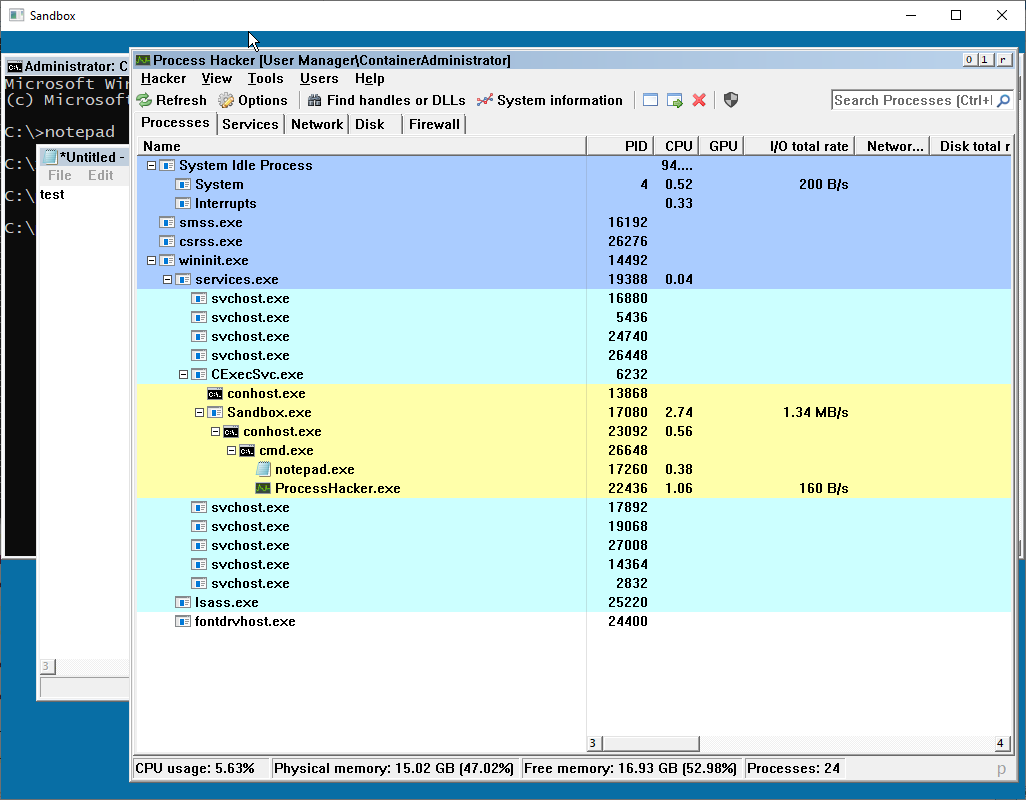Click the find window toolbar icon

point(650,101)
